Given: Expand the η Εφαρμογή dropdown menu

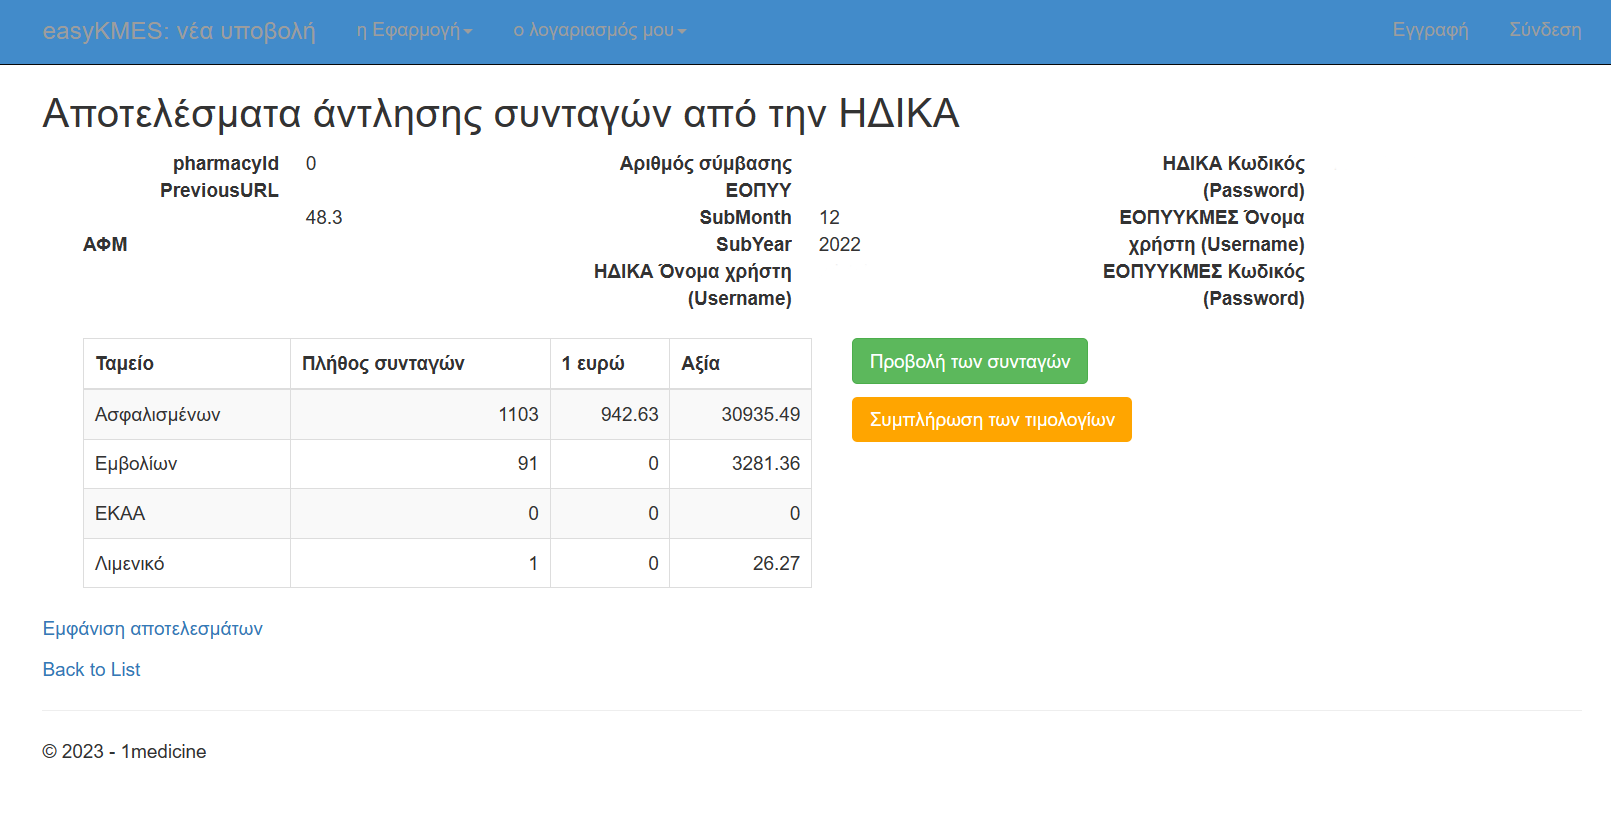Looking at the screenshot, I should pos(415,31).
